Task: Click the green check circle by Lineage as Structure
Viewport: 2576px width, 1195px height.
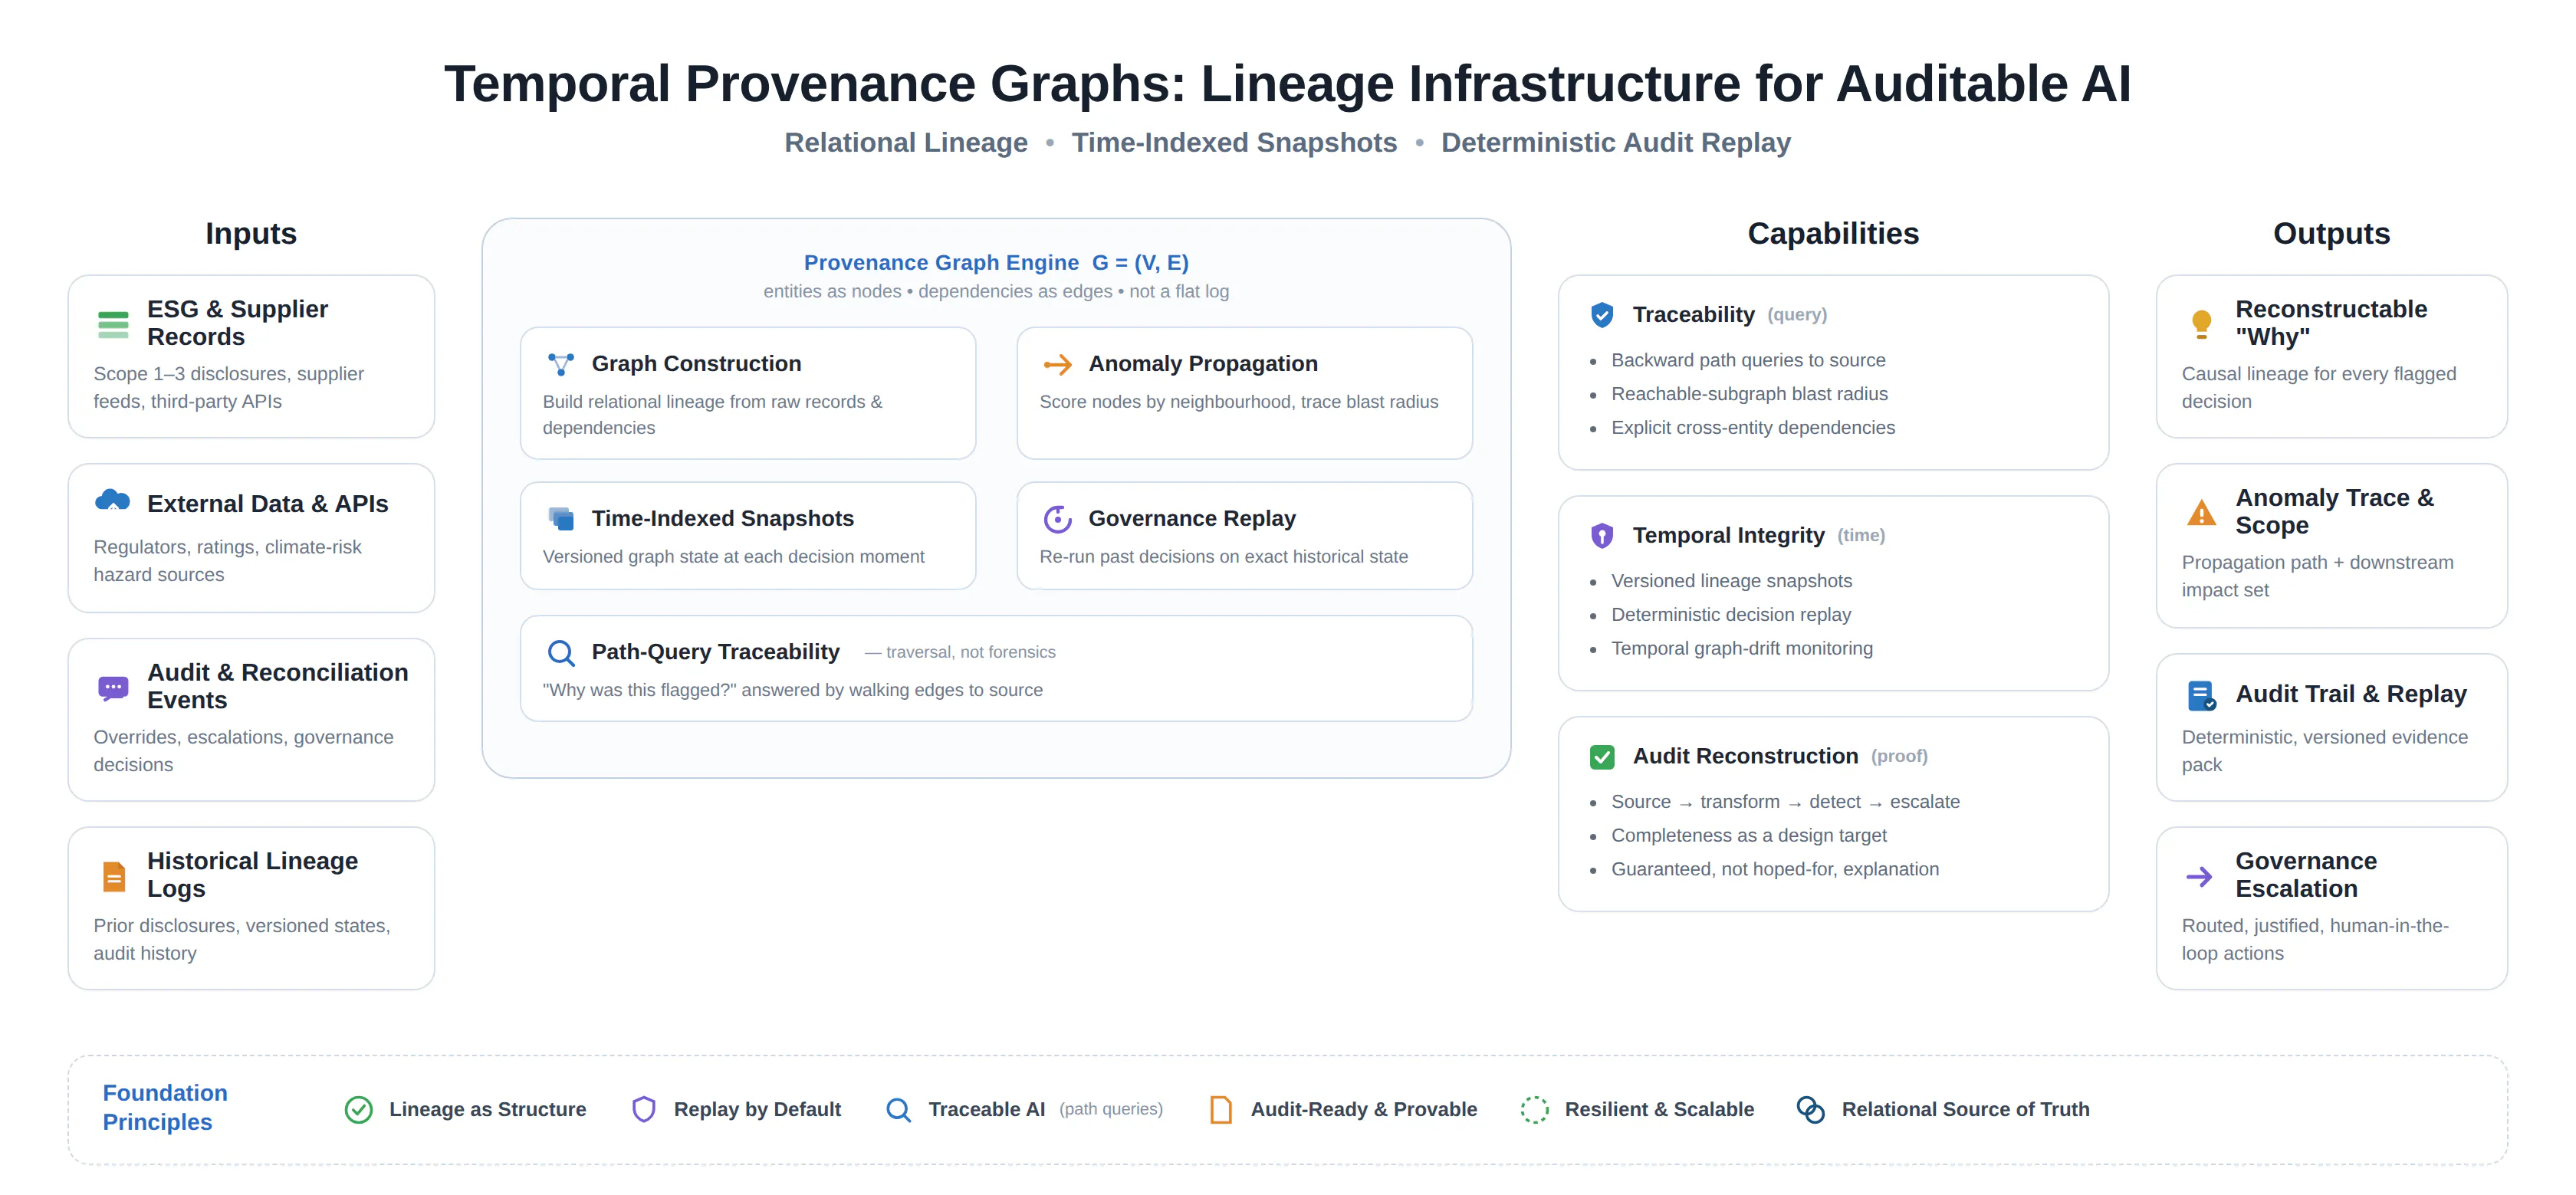Action: point(359,1110)
